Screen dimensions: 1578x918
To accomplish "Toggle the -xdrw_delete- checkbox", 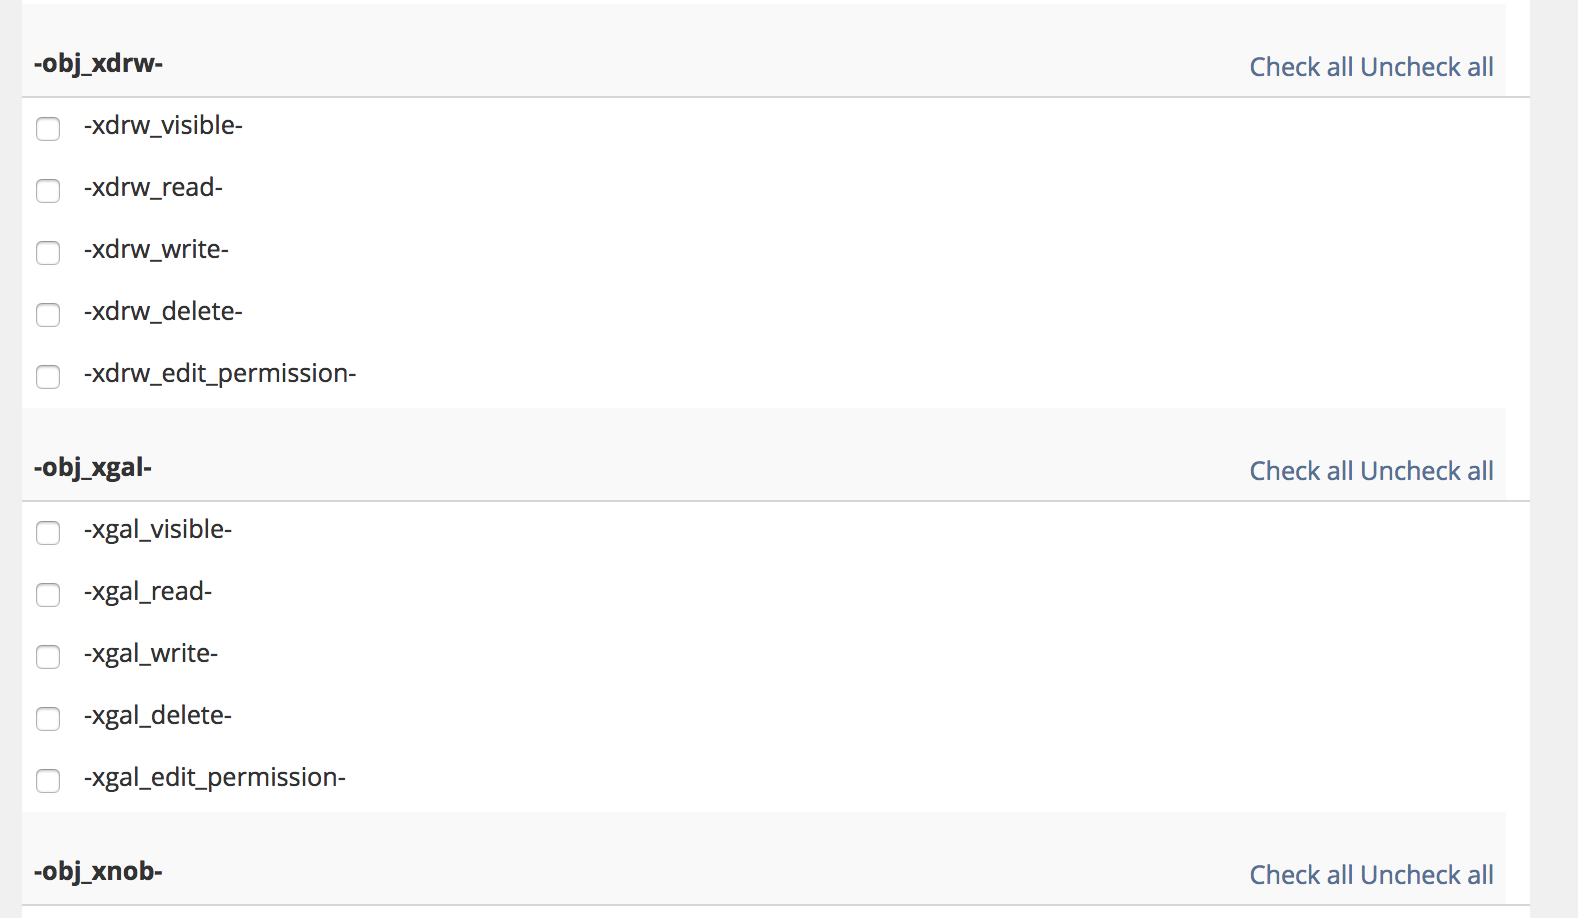I will coord(48,315).
